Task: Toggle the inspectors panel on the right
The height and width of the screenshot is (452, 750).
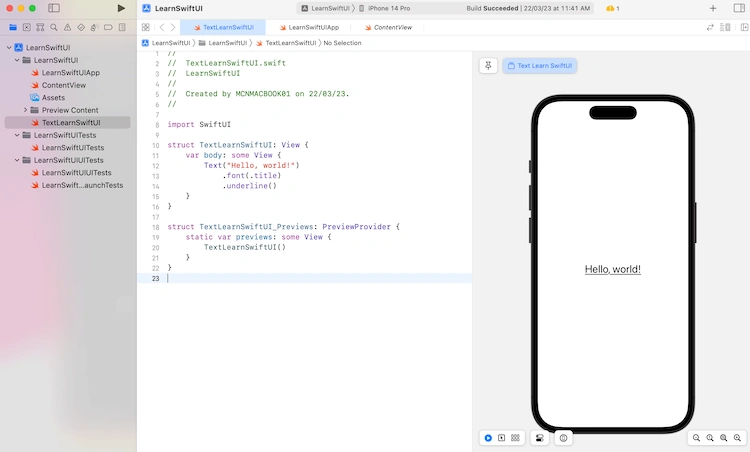Action: click(739, 8)
